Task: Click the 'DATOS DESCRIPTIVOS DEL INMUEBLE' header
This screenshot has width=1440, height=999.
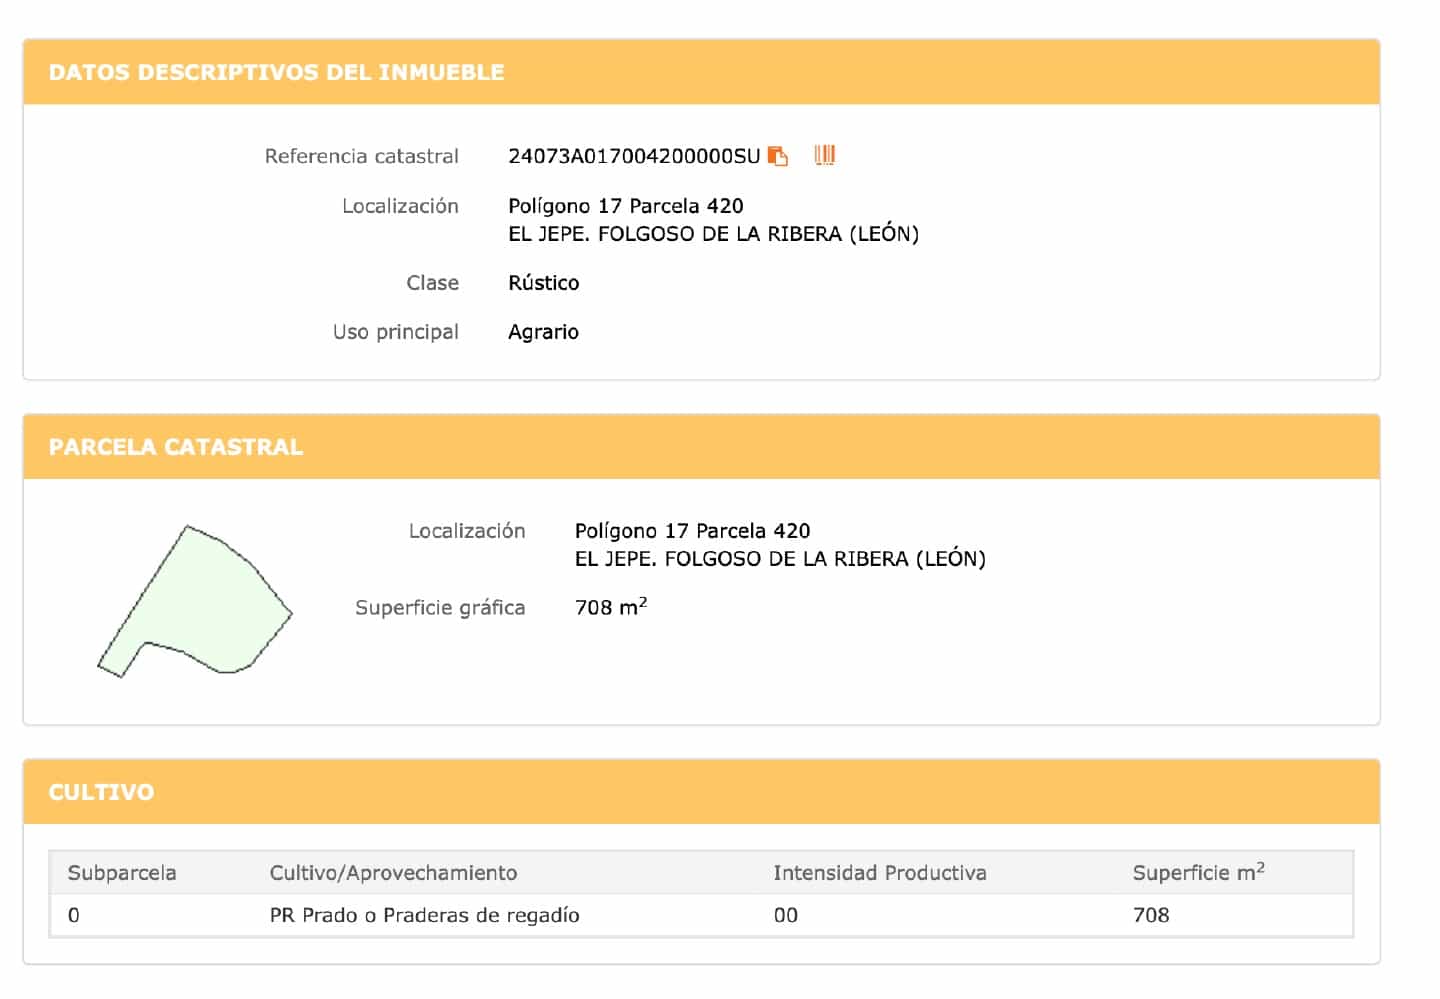Action: coord(276,72)
